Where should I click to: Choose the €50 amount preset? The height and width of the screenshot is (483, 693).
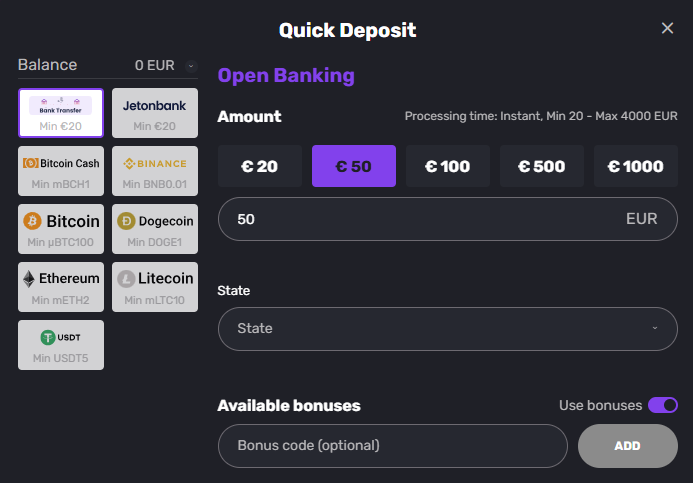pos(354,166)
